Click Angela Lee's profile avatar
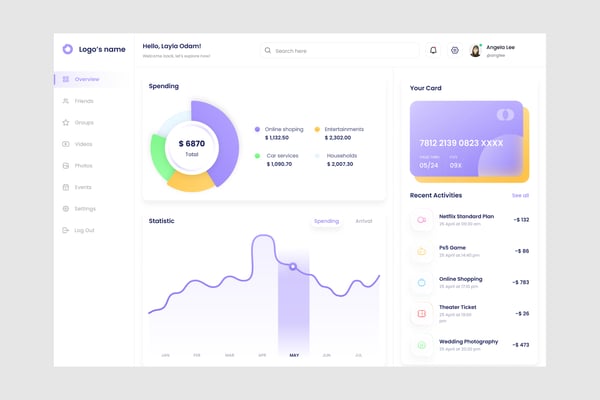Screen dimensions: 600x400 475,51
